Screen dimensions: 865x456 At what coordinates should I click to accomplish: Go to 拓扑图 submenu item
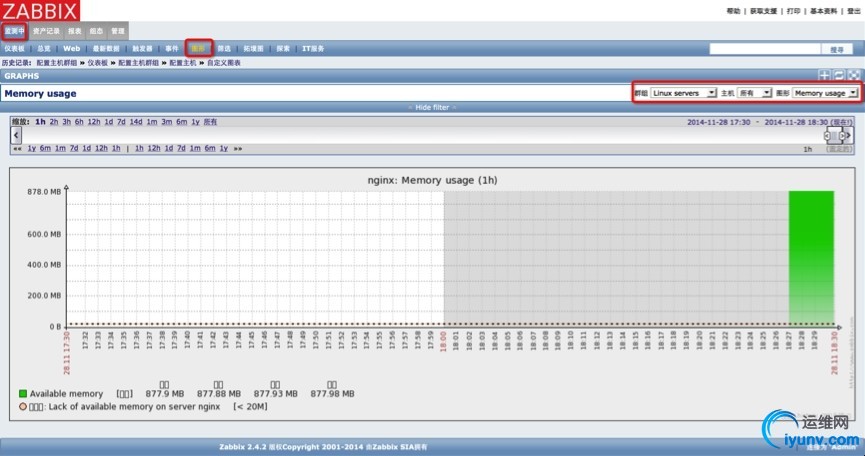[x=253, y=49]
